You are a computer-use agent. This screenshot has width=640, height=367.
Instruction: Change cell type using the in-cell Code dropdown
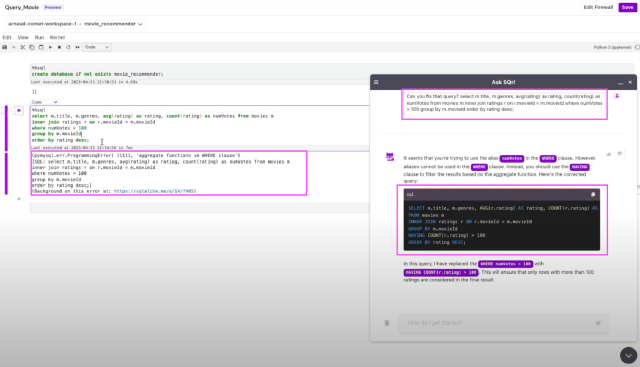point(44,102)
